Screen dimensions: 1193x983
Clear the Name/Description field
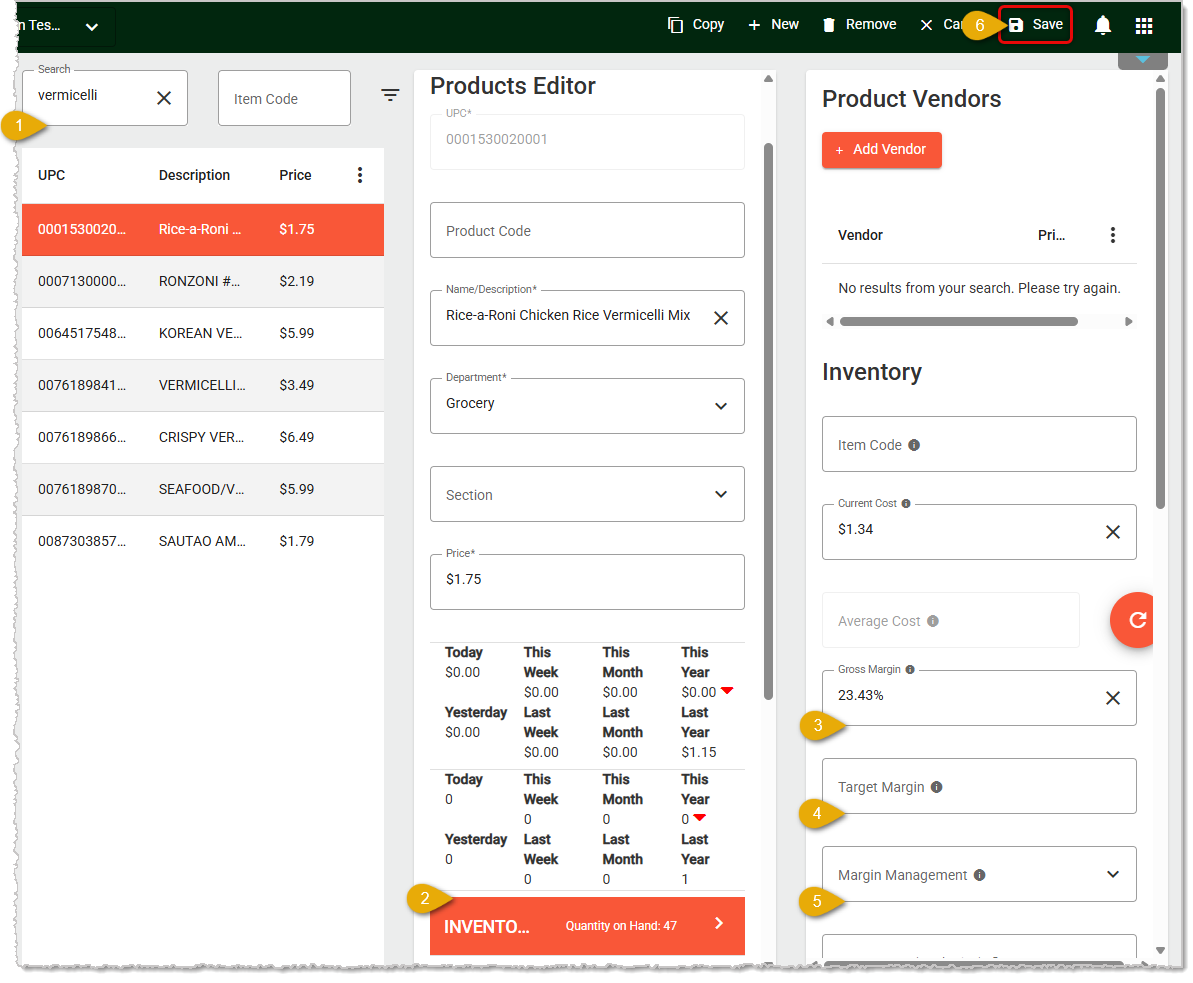point(721,318)
